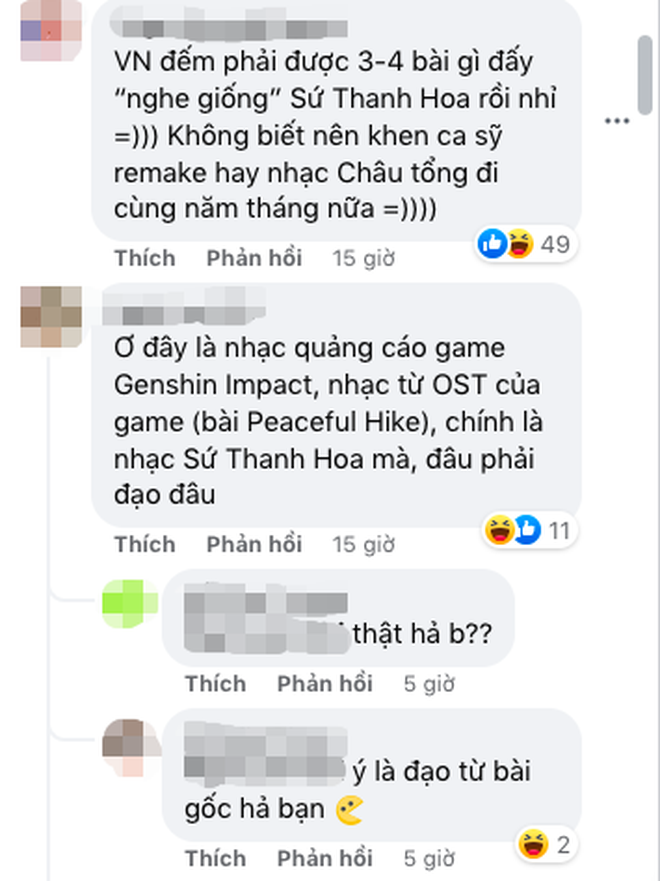Open haha reaction with count 2
The height and width of the screenshot is (881, 660).
pos(533,844)
